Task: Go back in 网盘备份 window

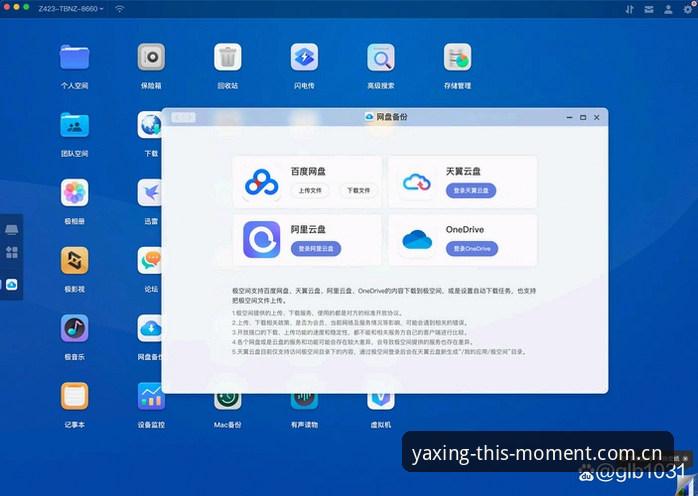Action: click(178, 118)
